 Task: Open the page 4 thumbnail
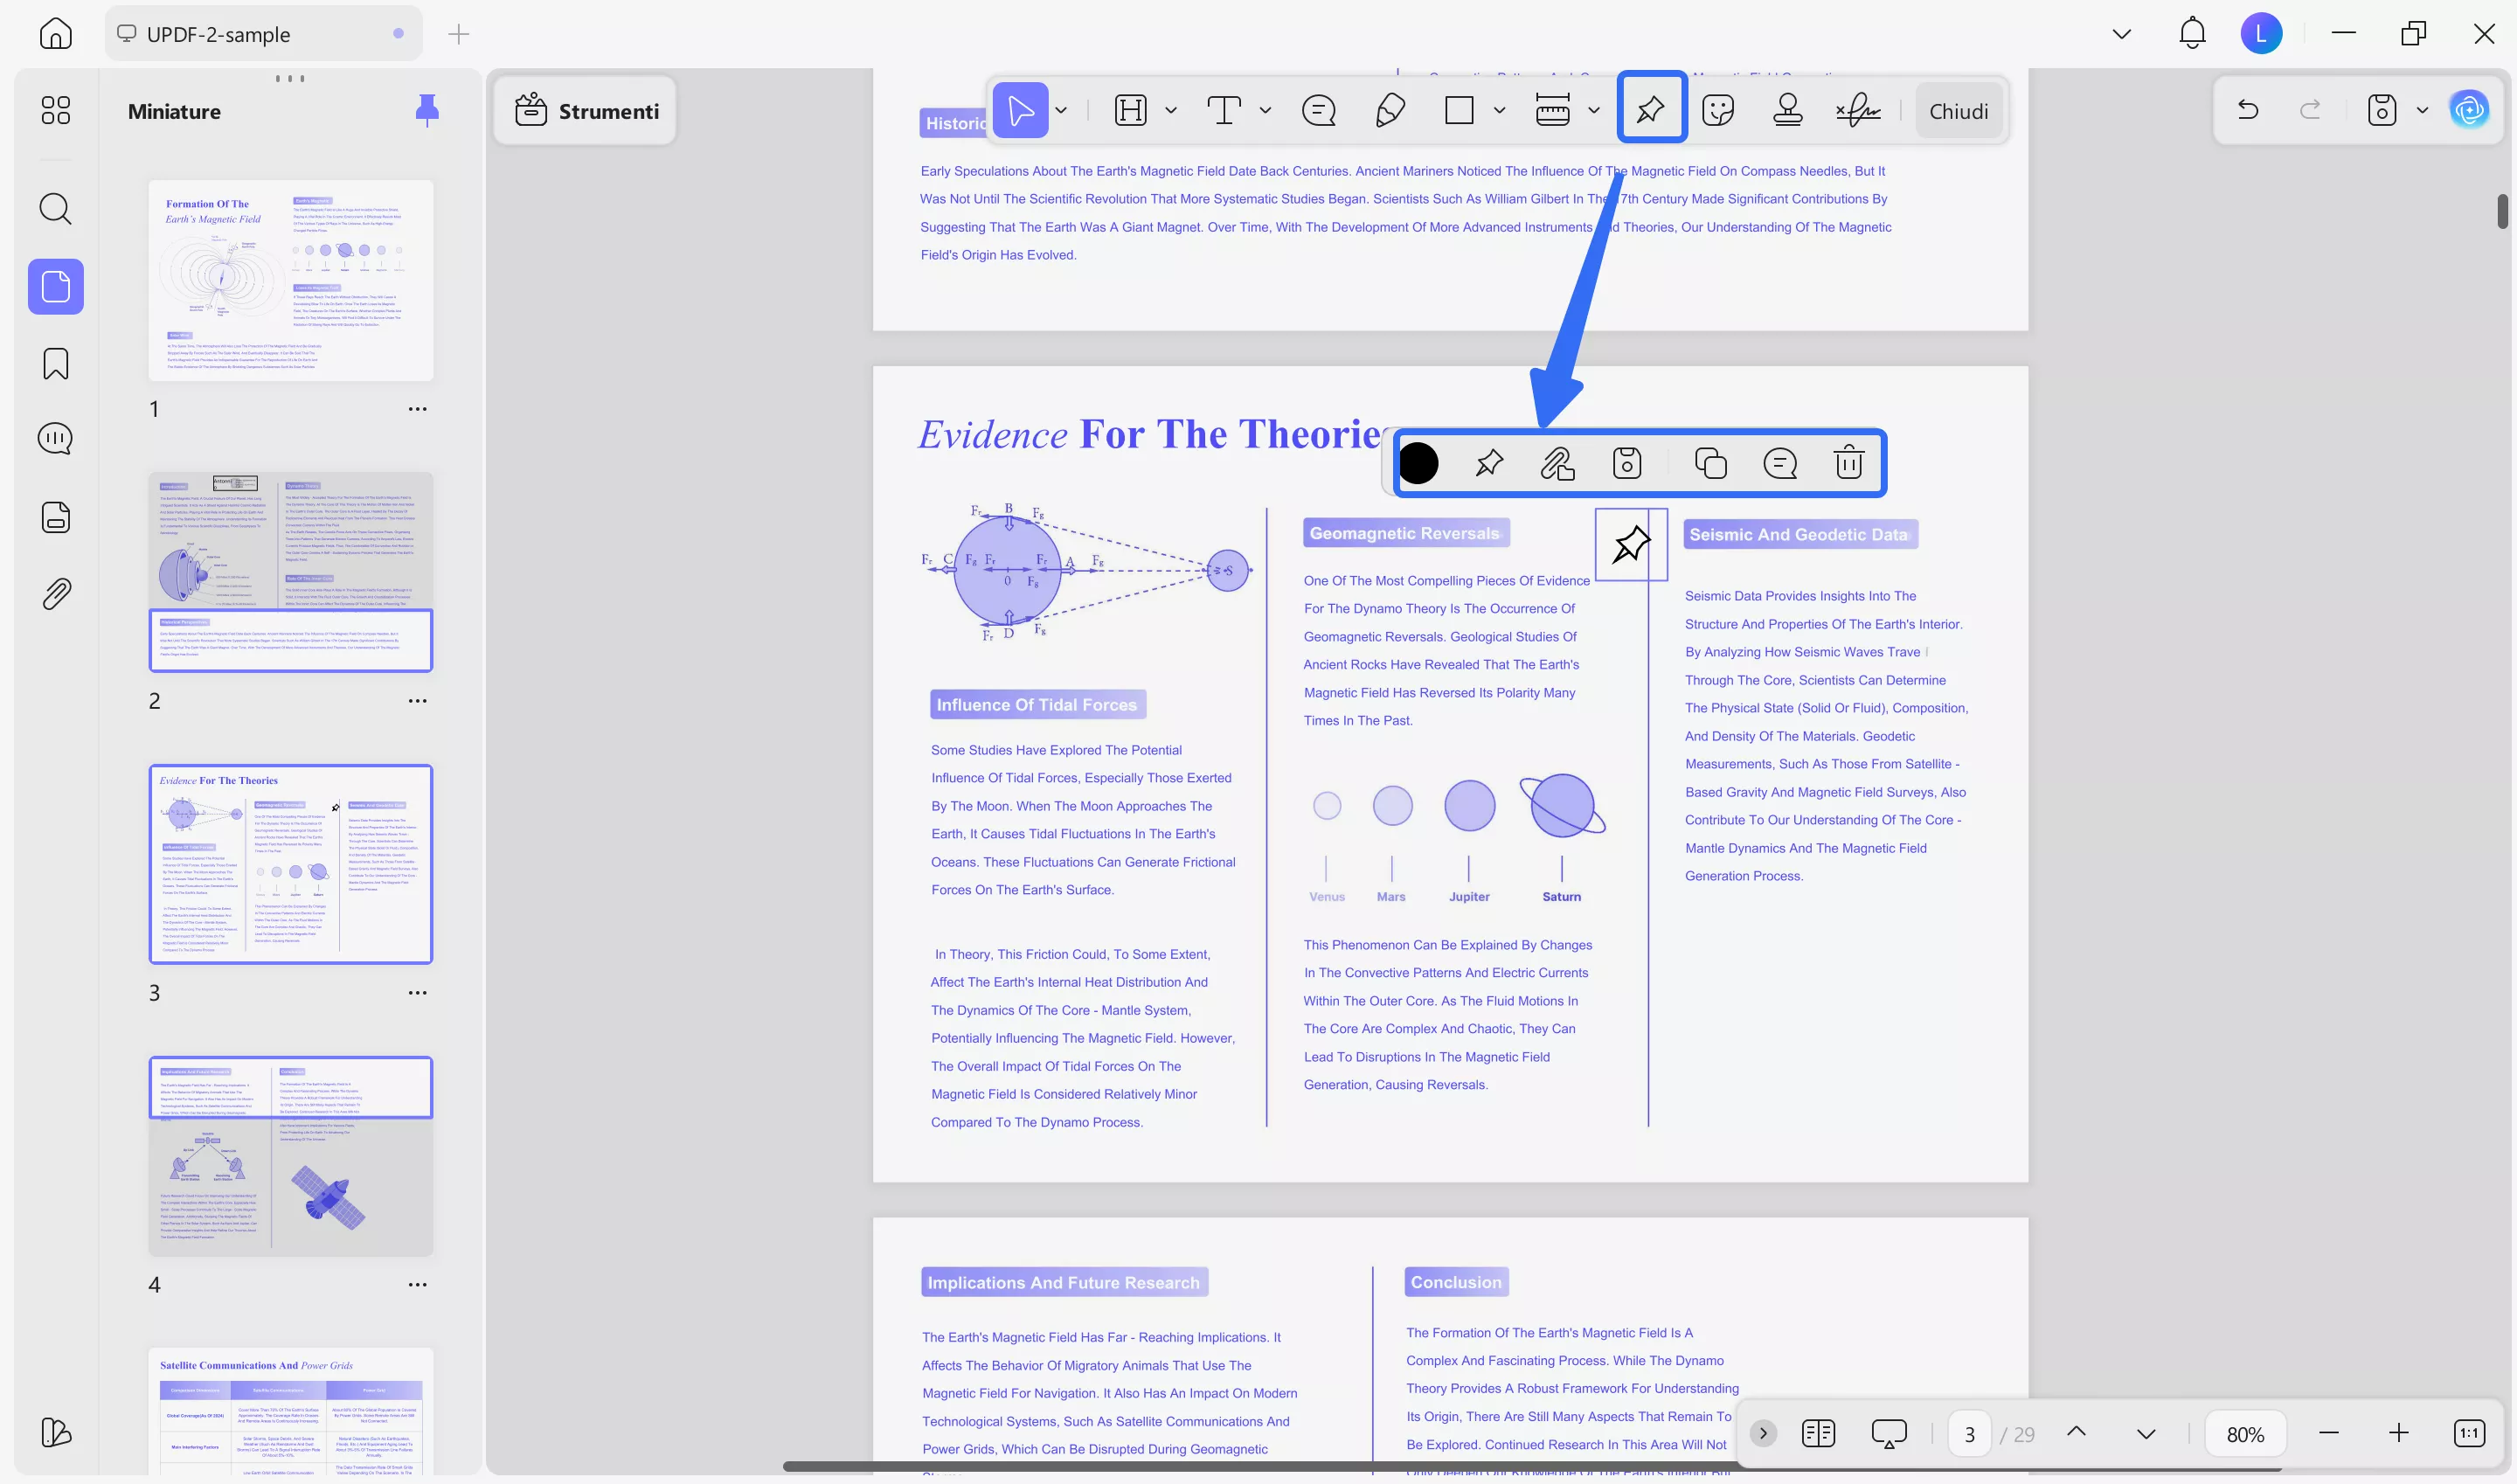(x=291, y=1156)
